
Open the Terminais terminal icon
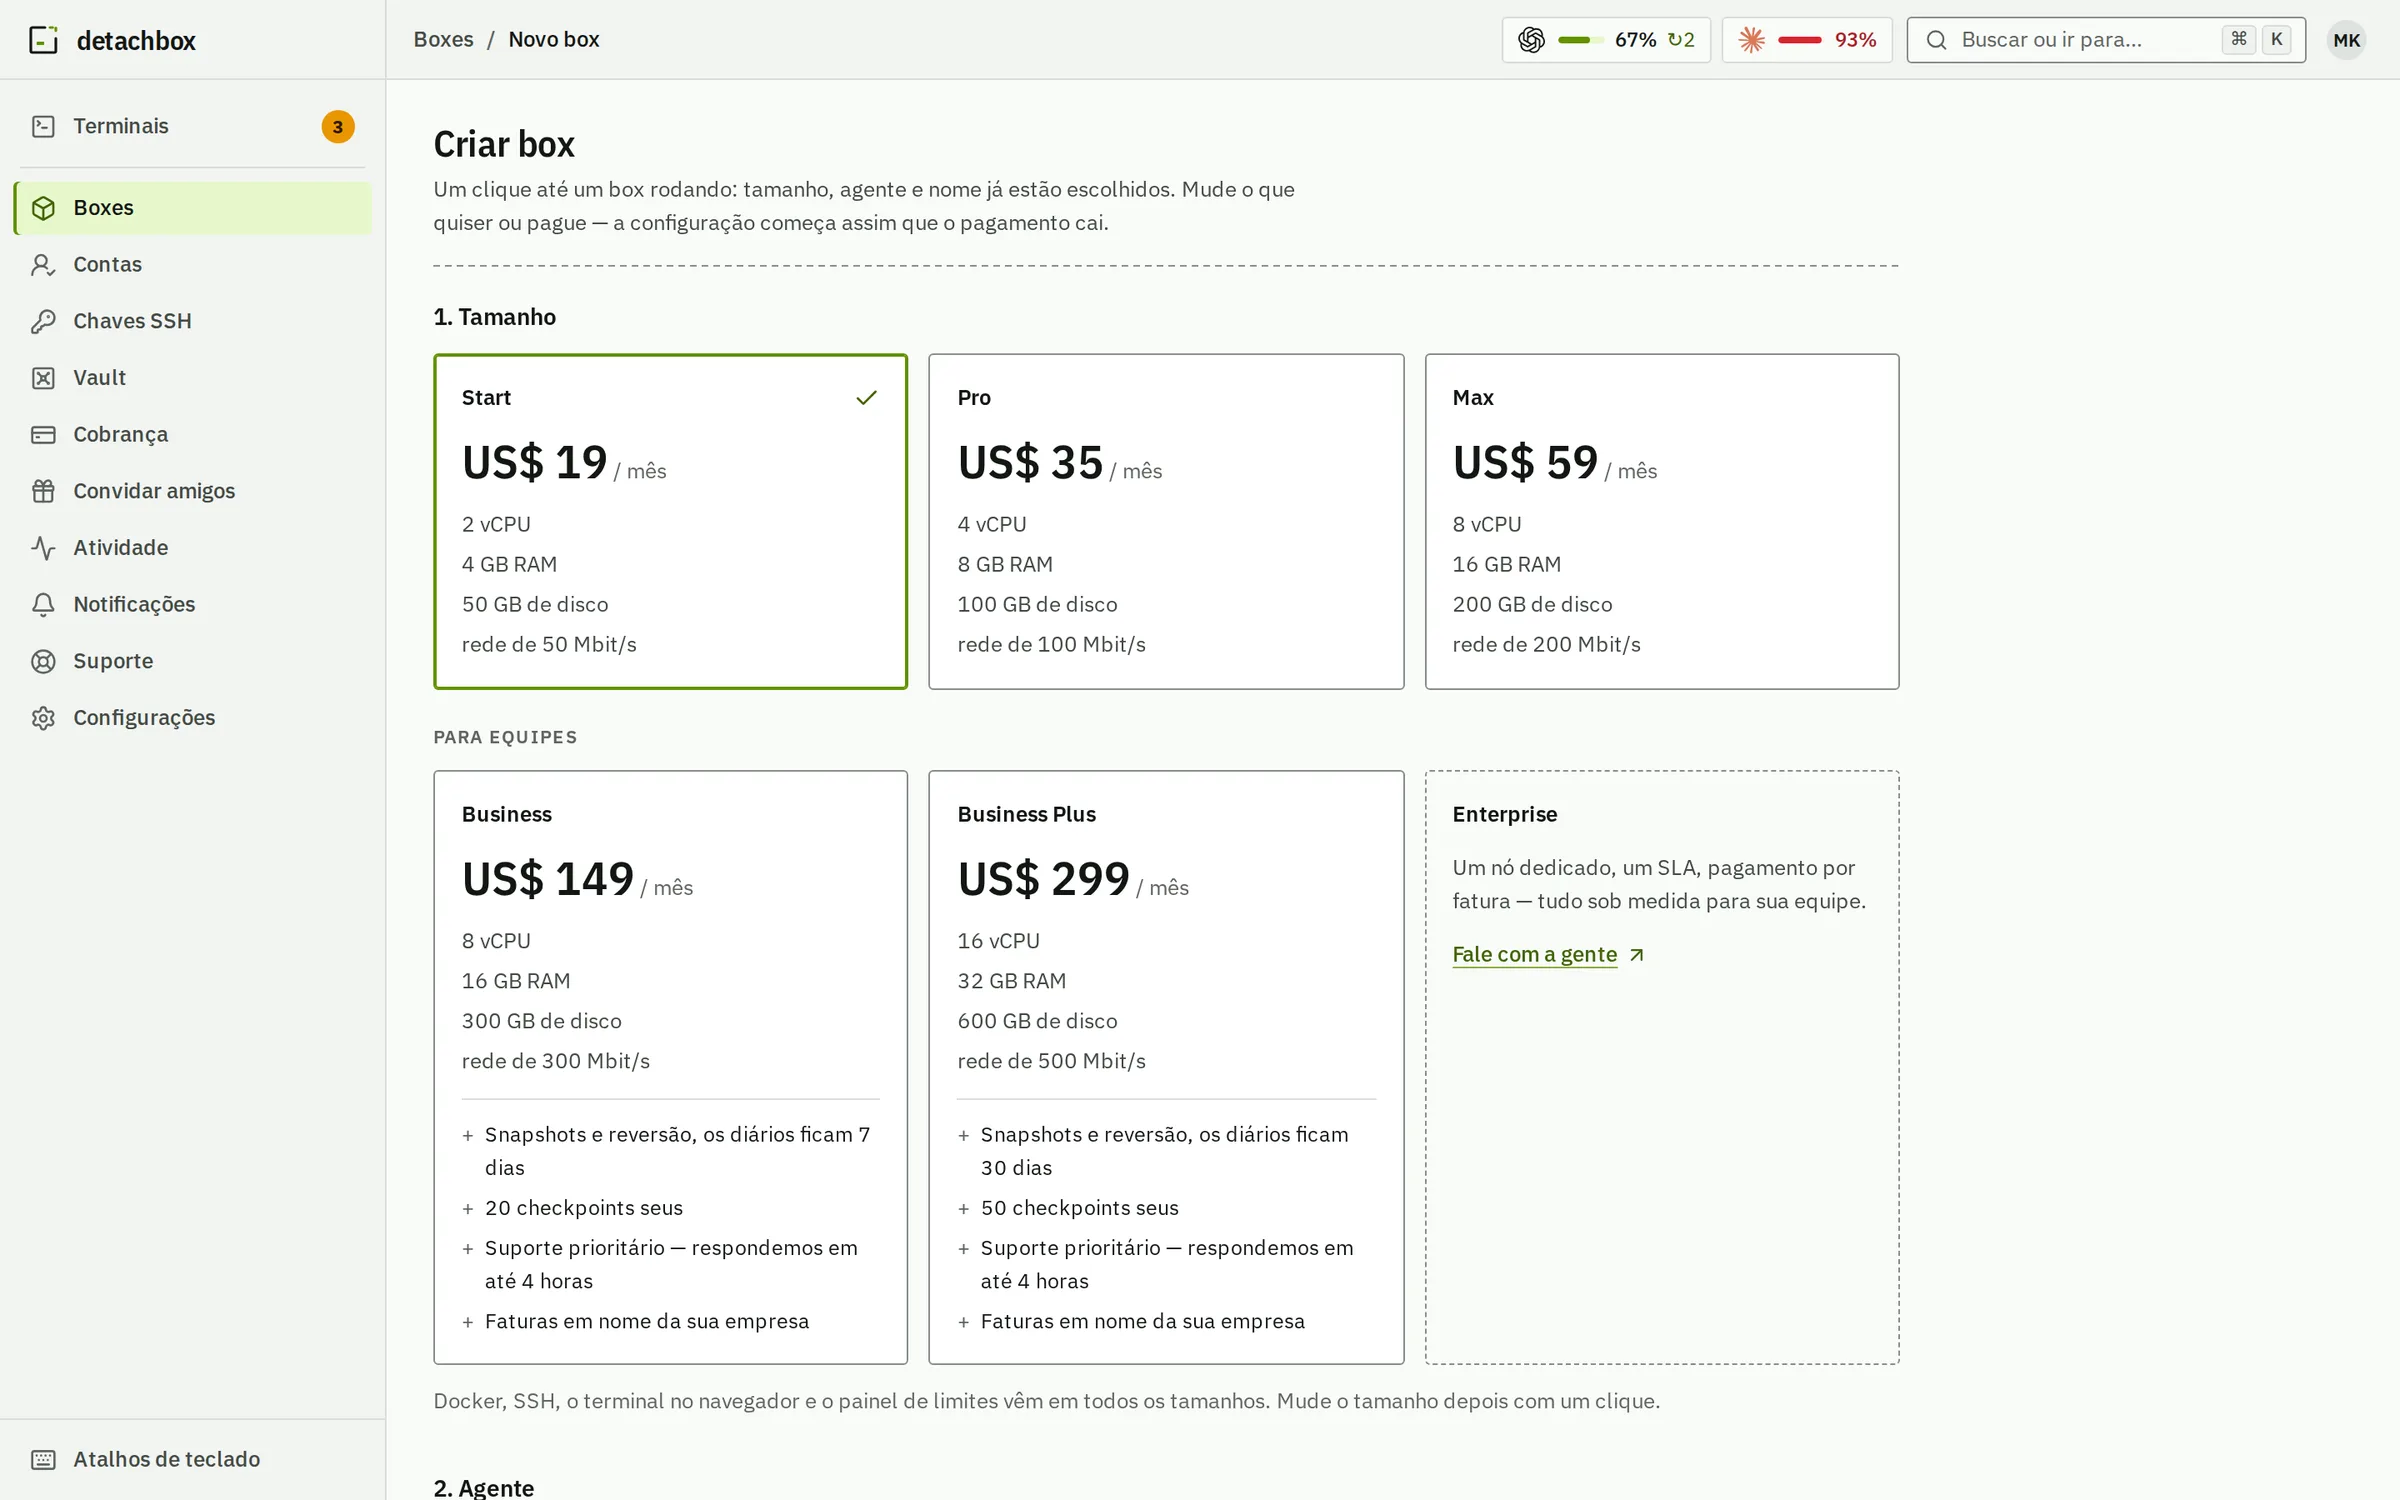pos(43,126)
